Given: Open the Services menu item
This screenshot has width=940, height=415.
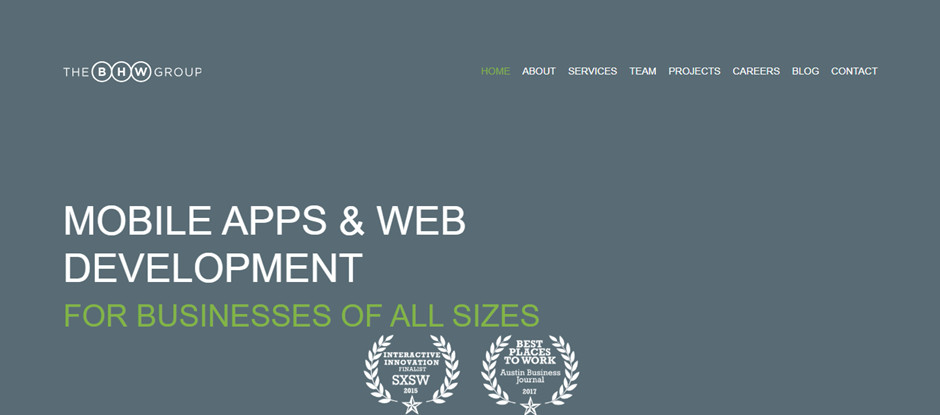Looking at the screenshot, I should click(592, 71).
